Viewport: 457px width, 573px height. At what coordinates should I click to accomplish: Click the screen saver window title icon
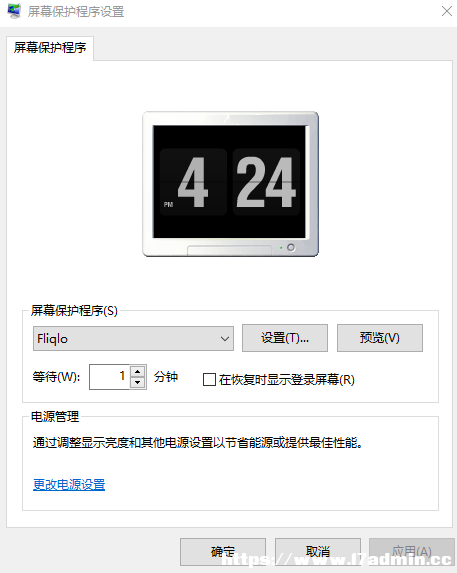point(15,11)
